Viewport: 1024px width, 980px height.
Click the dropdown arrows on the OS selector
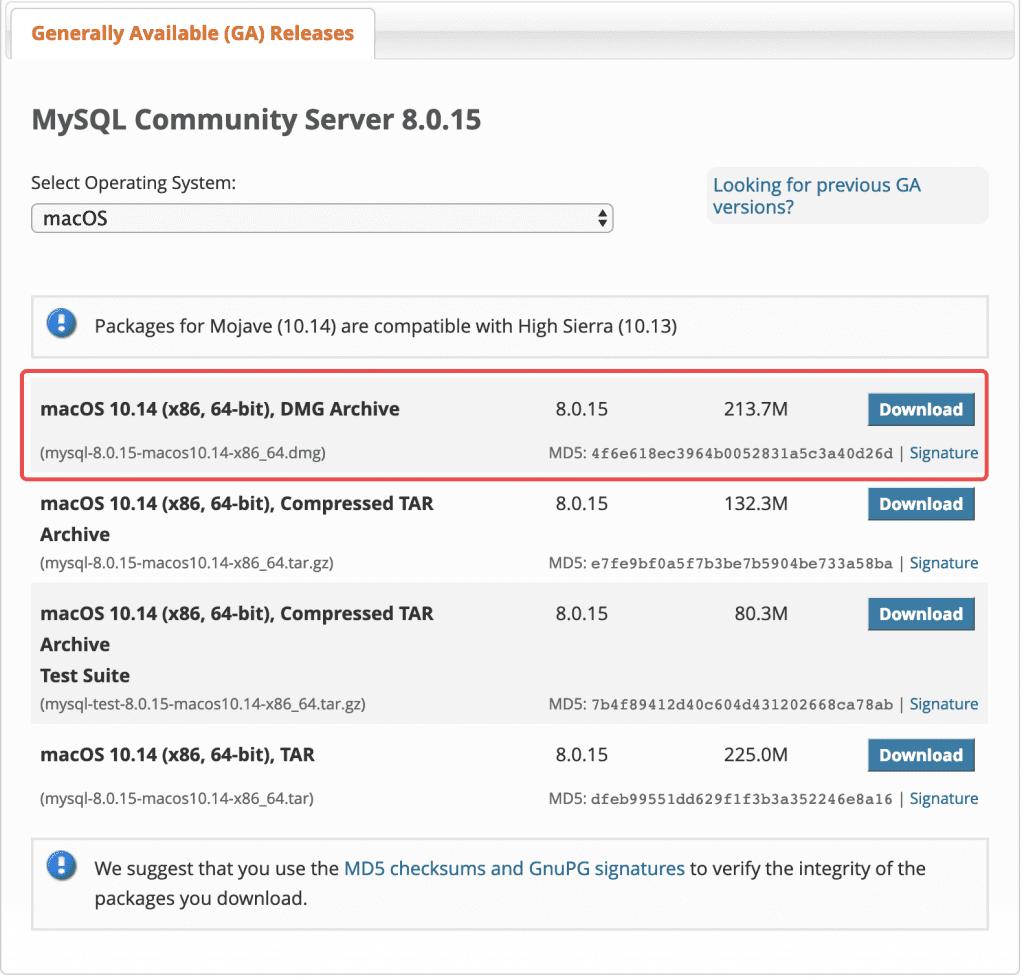click(601, 218)
